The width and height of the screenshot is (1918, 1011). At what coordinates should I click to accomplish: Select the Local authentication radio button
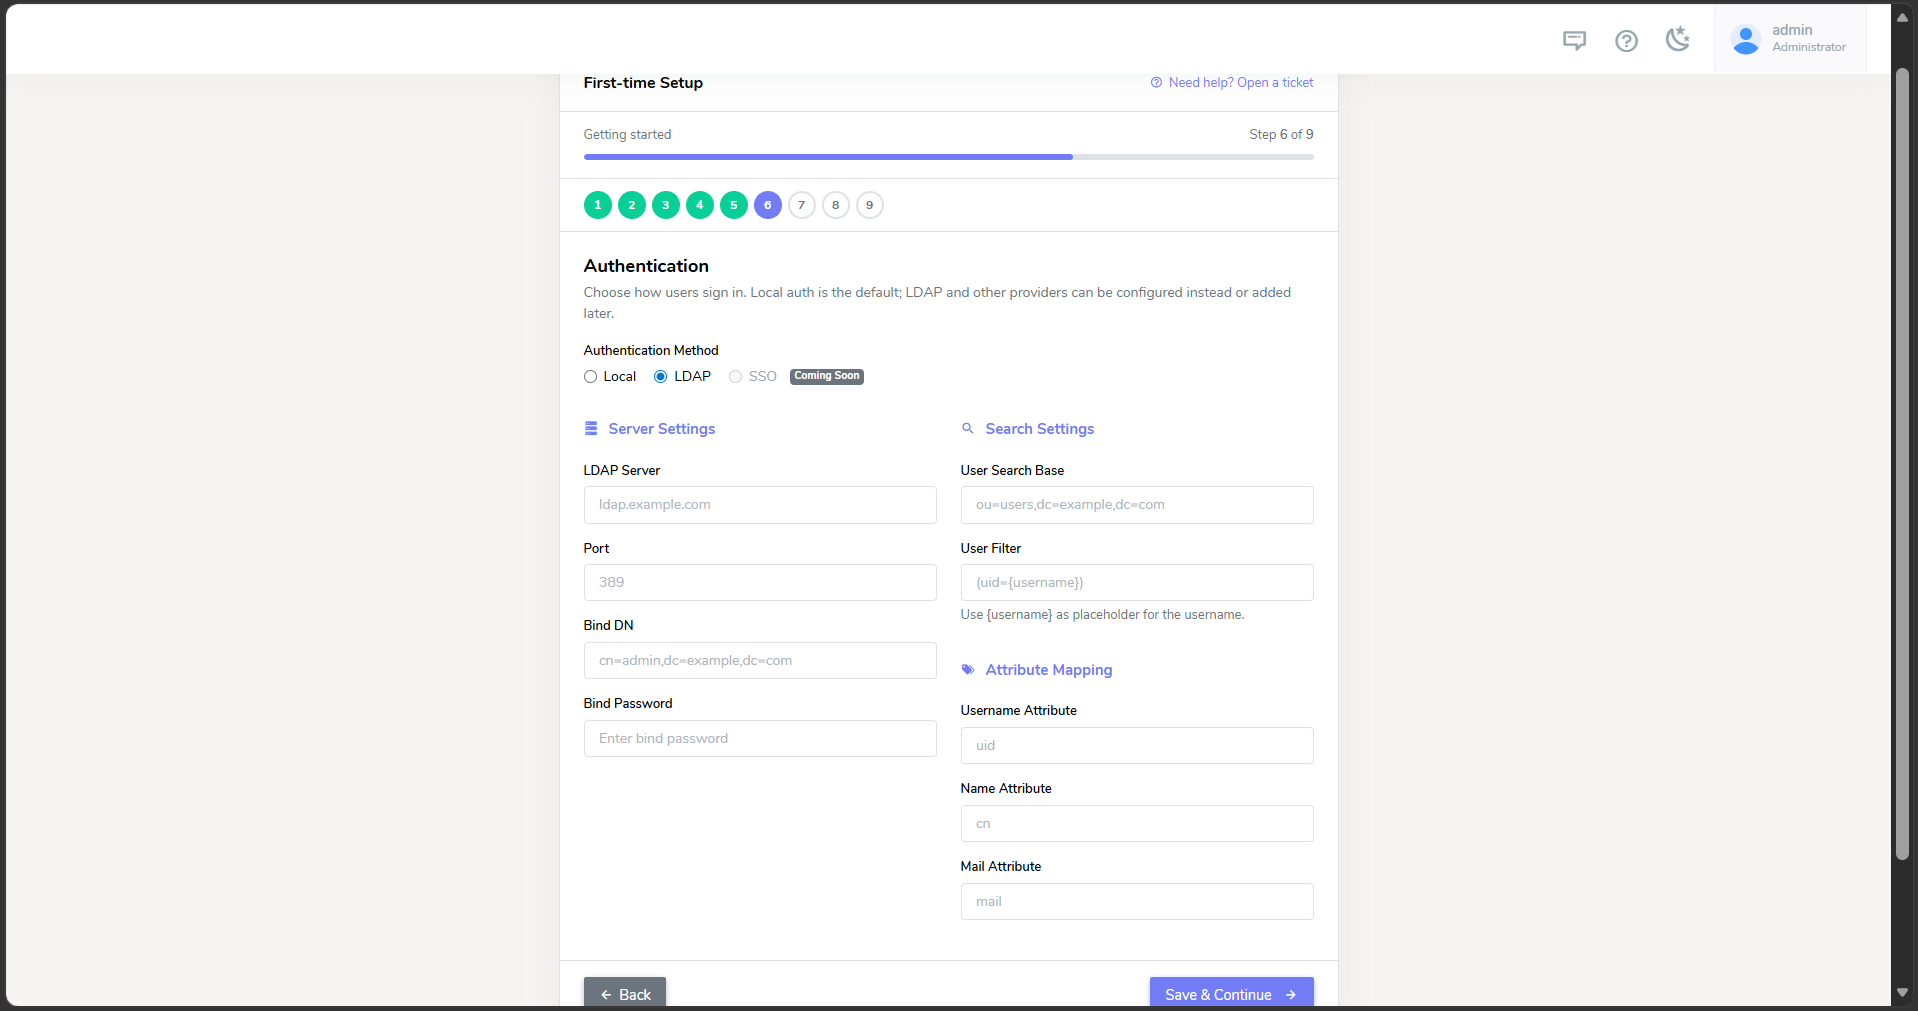pos(590,377)
